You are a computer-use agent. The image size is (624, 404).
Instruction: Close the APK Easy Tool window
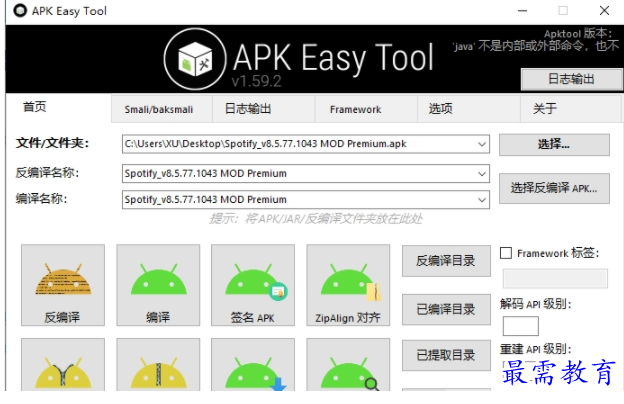604,11
